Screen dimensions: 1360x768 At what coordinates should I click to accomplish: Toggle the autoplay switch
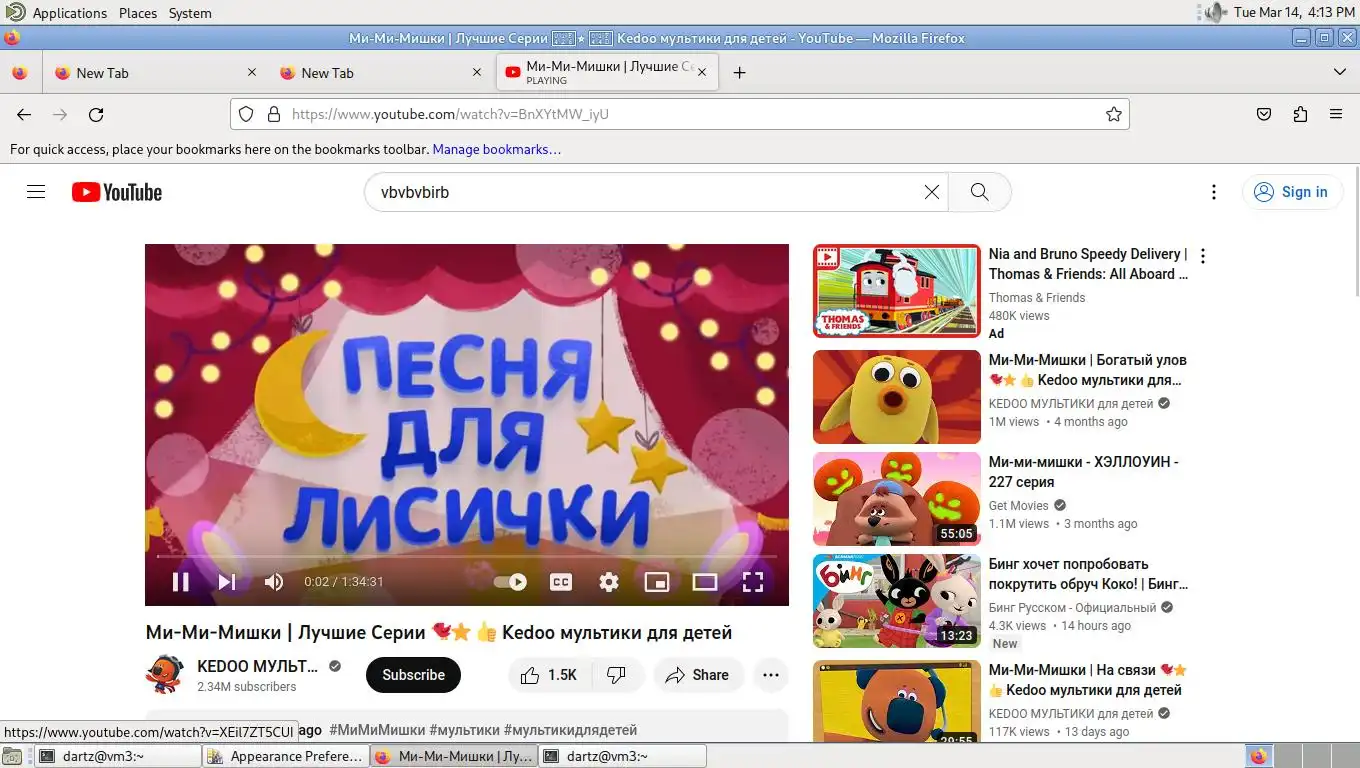(x=511, y=582)
